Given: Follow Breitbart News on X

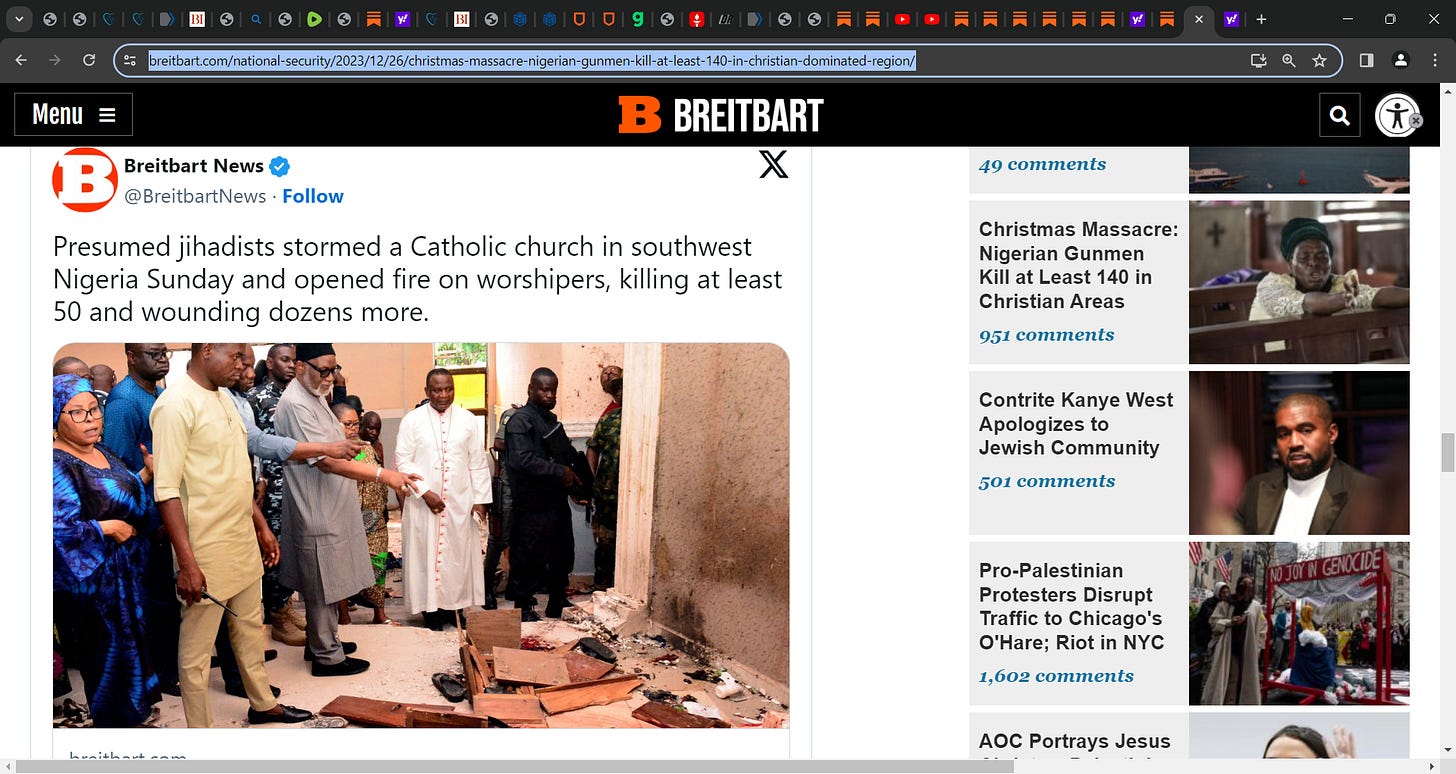Looking at the screenshot, I should (x=313, y=196).
